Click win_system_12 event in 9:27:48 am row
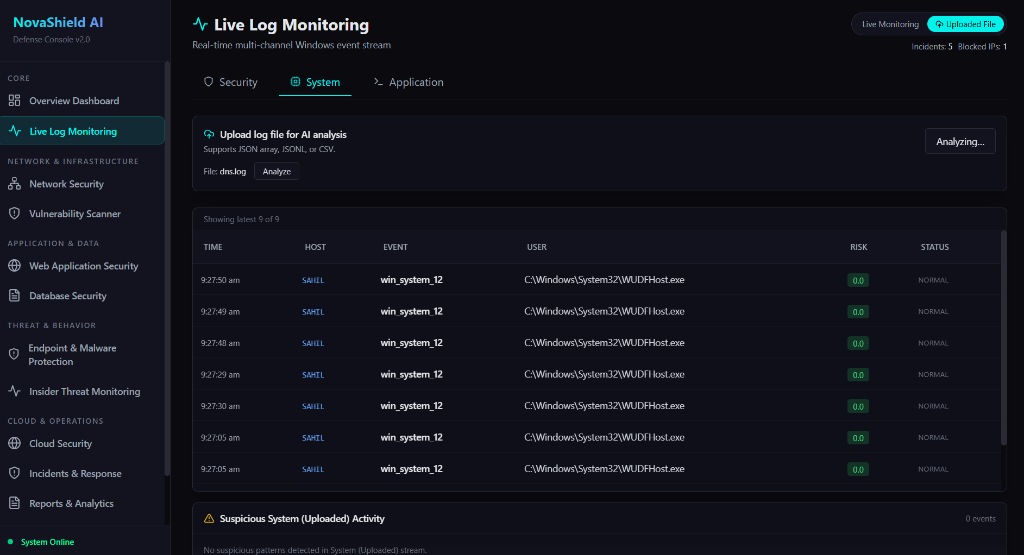 (411, 343)
